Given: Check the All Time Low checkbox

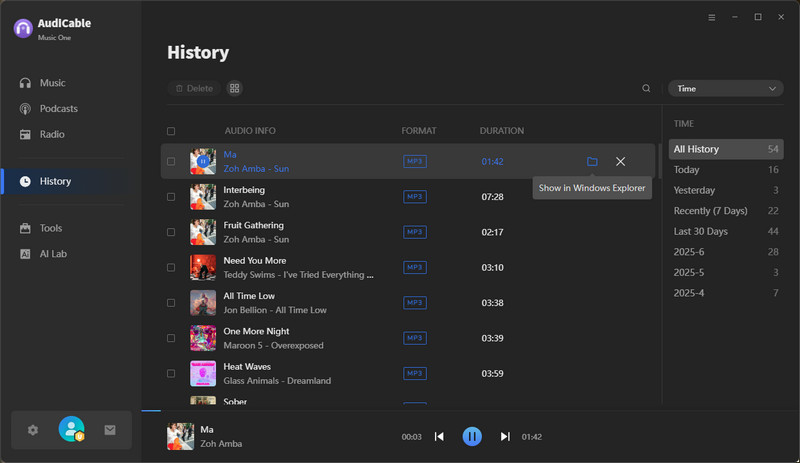Looking at the screenshot, I should point(171,303).
